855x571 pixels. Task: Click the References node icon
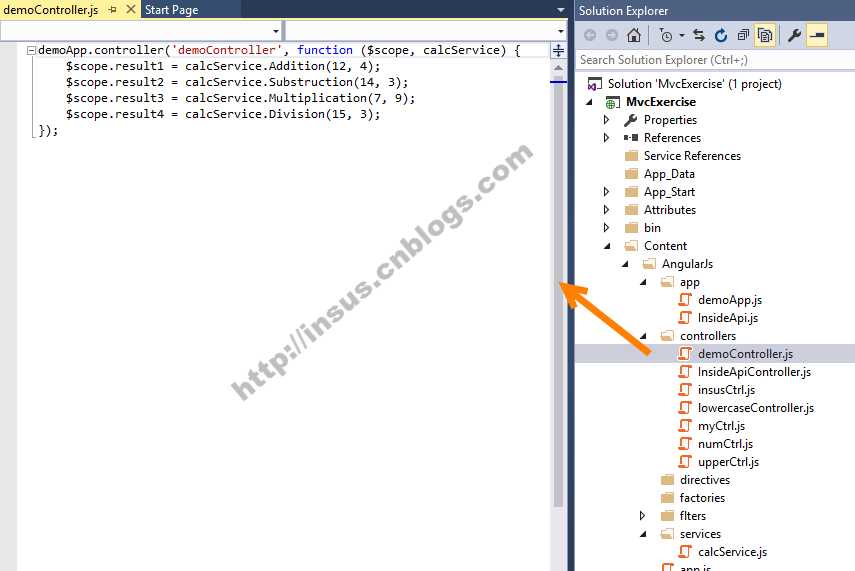point(631,138)
